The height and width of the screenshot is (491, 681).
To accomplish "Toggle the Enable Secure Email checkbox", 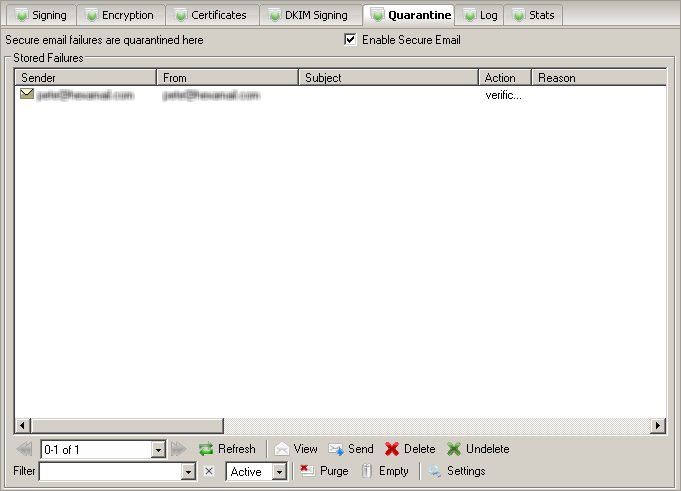I will (x=350, y=40).
